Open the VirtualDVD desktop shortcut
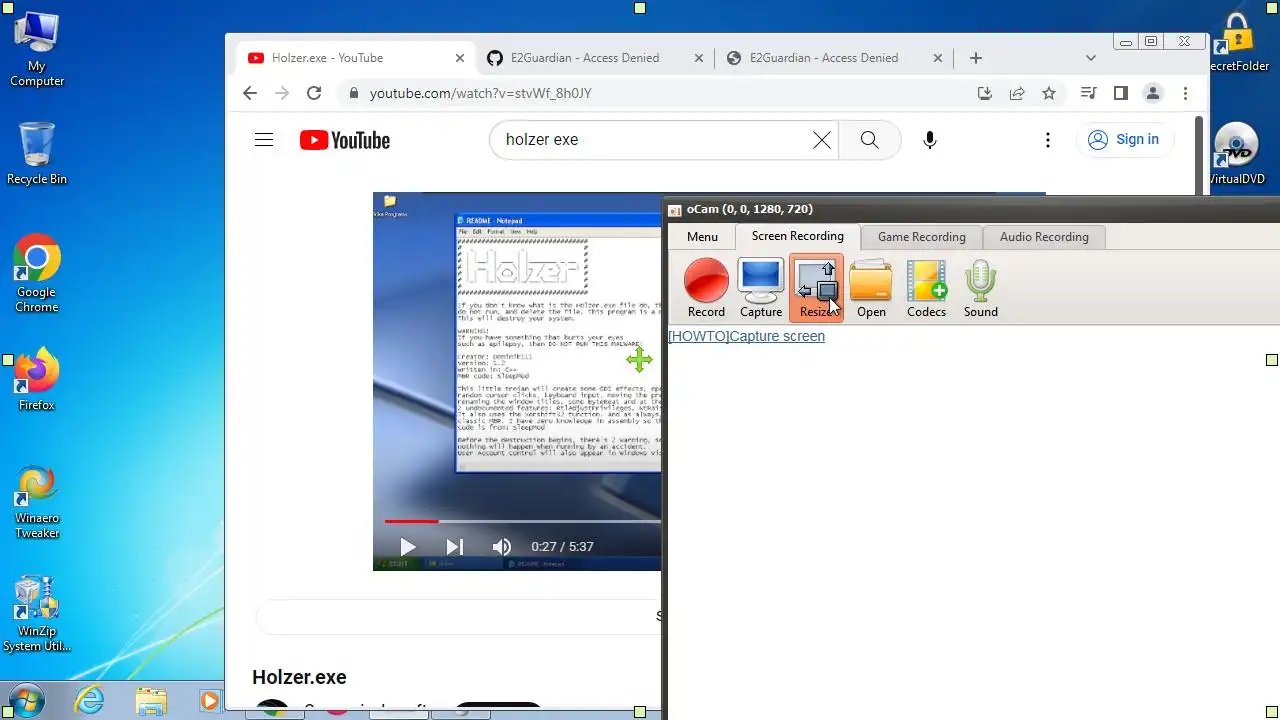Screen dimensions: 1280x720 click(x=1238, y=154)
